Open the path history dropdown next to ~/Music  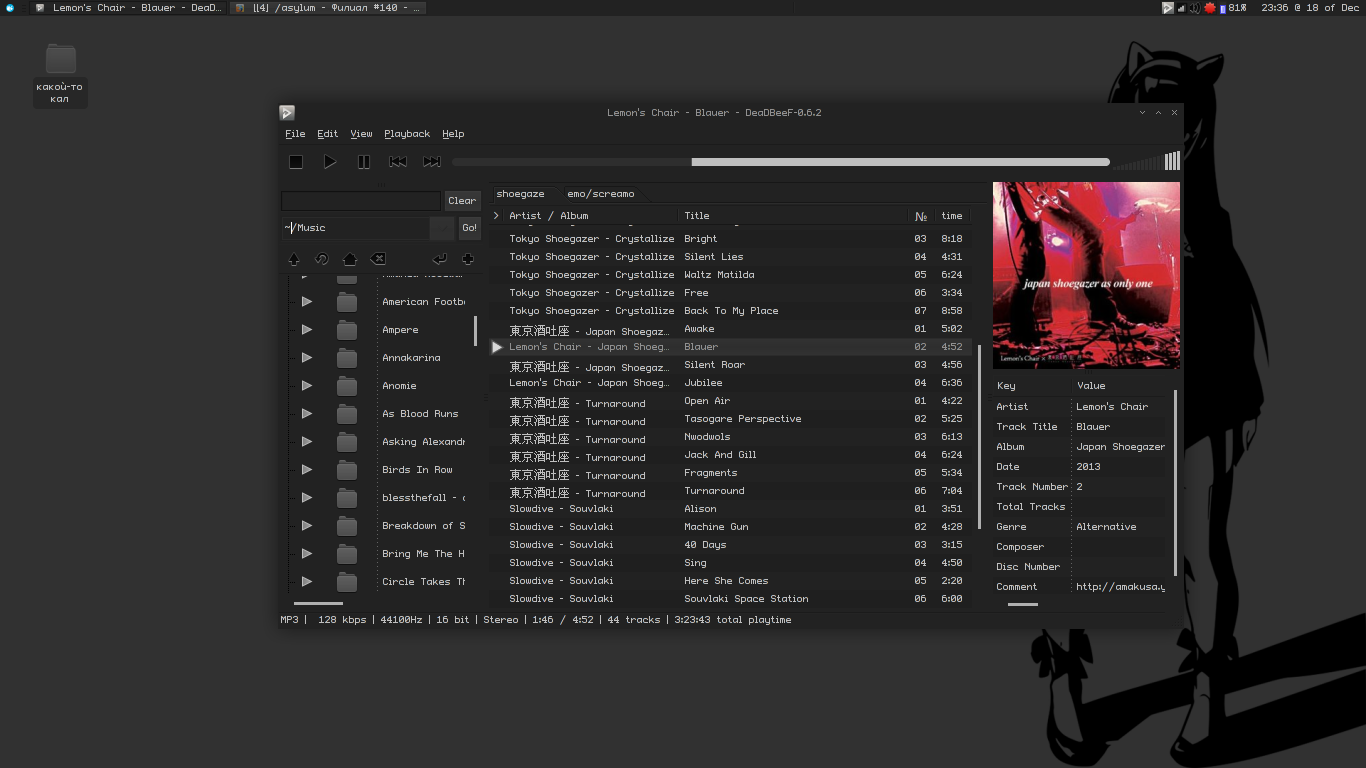[442, 228]
